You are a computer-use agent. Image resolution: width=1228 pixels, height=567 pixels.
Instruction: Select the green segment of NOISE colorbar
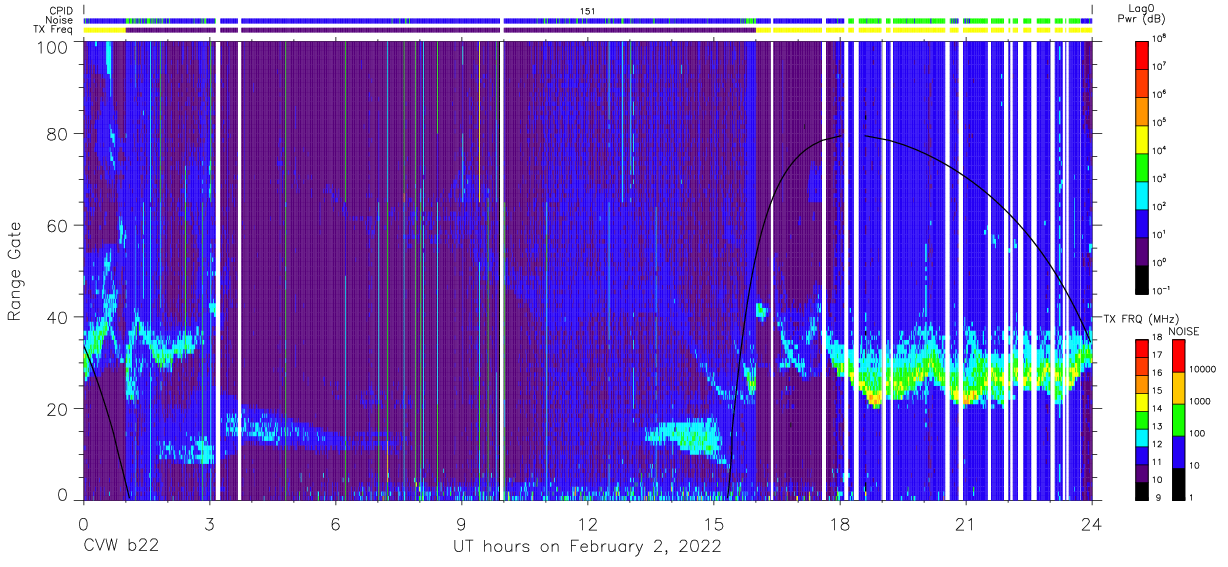point(1178,419)
